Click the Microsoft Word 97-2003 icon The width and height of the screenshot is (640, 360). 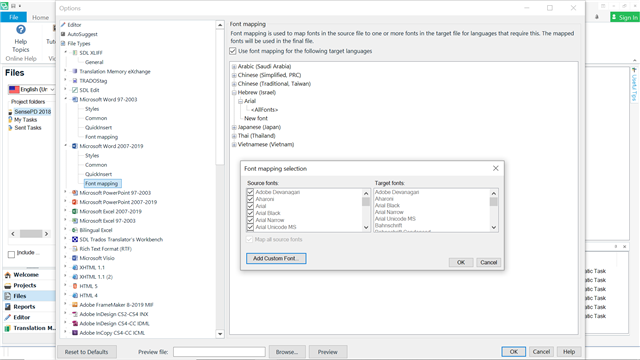(75, 100)
